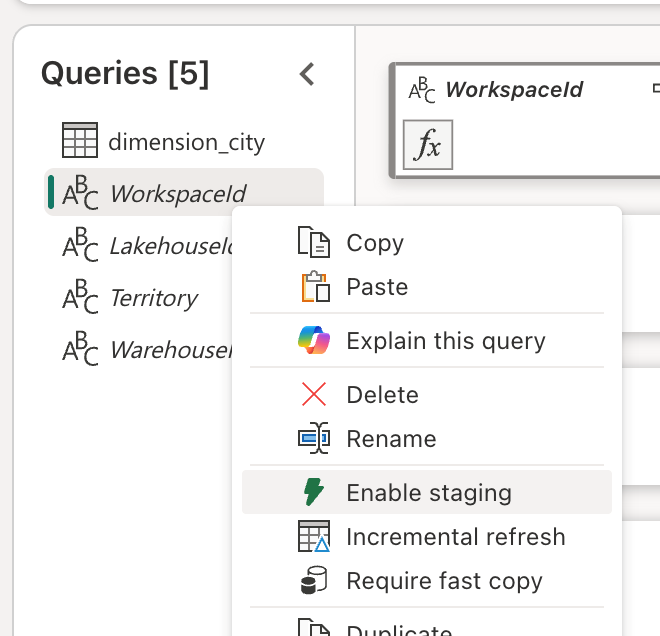Viewport: 660px width, 636px height.
Task: Click the Paste clipboard icon
Action: (x=315, y=287)
